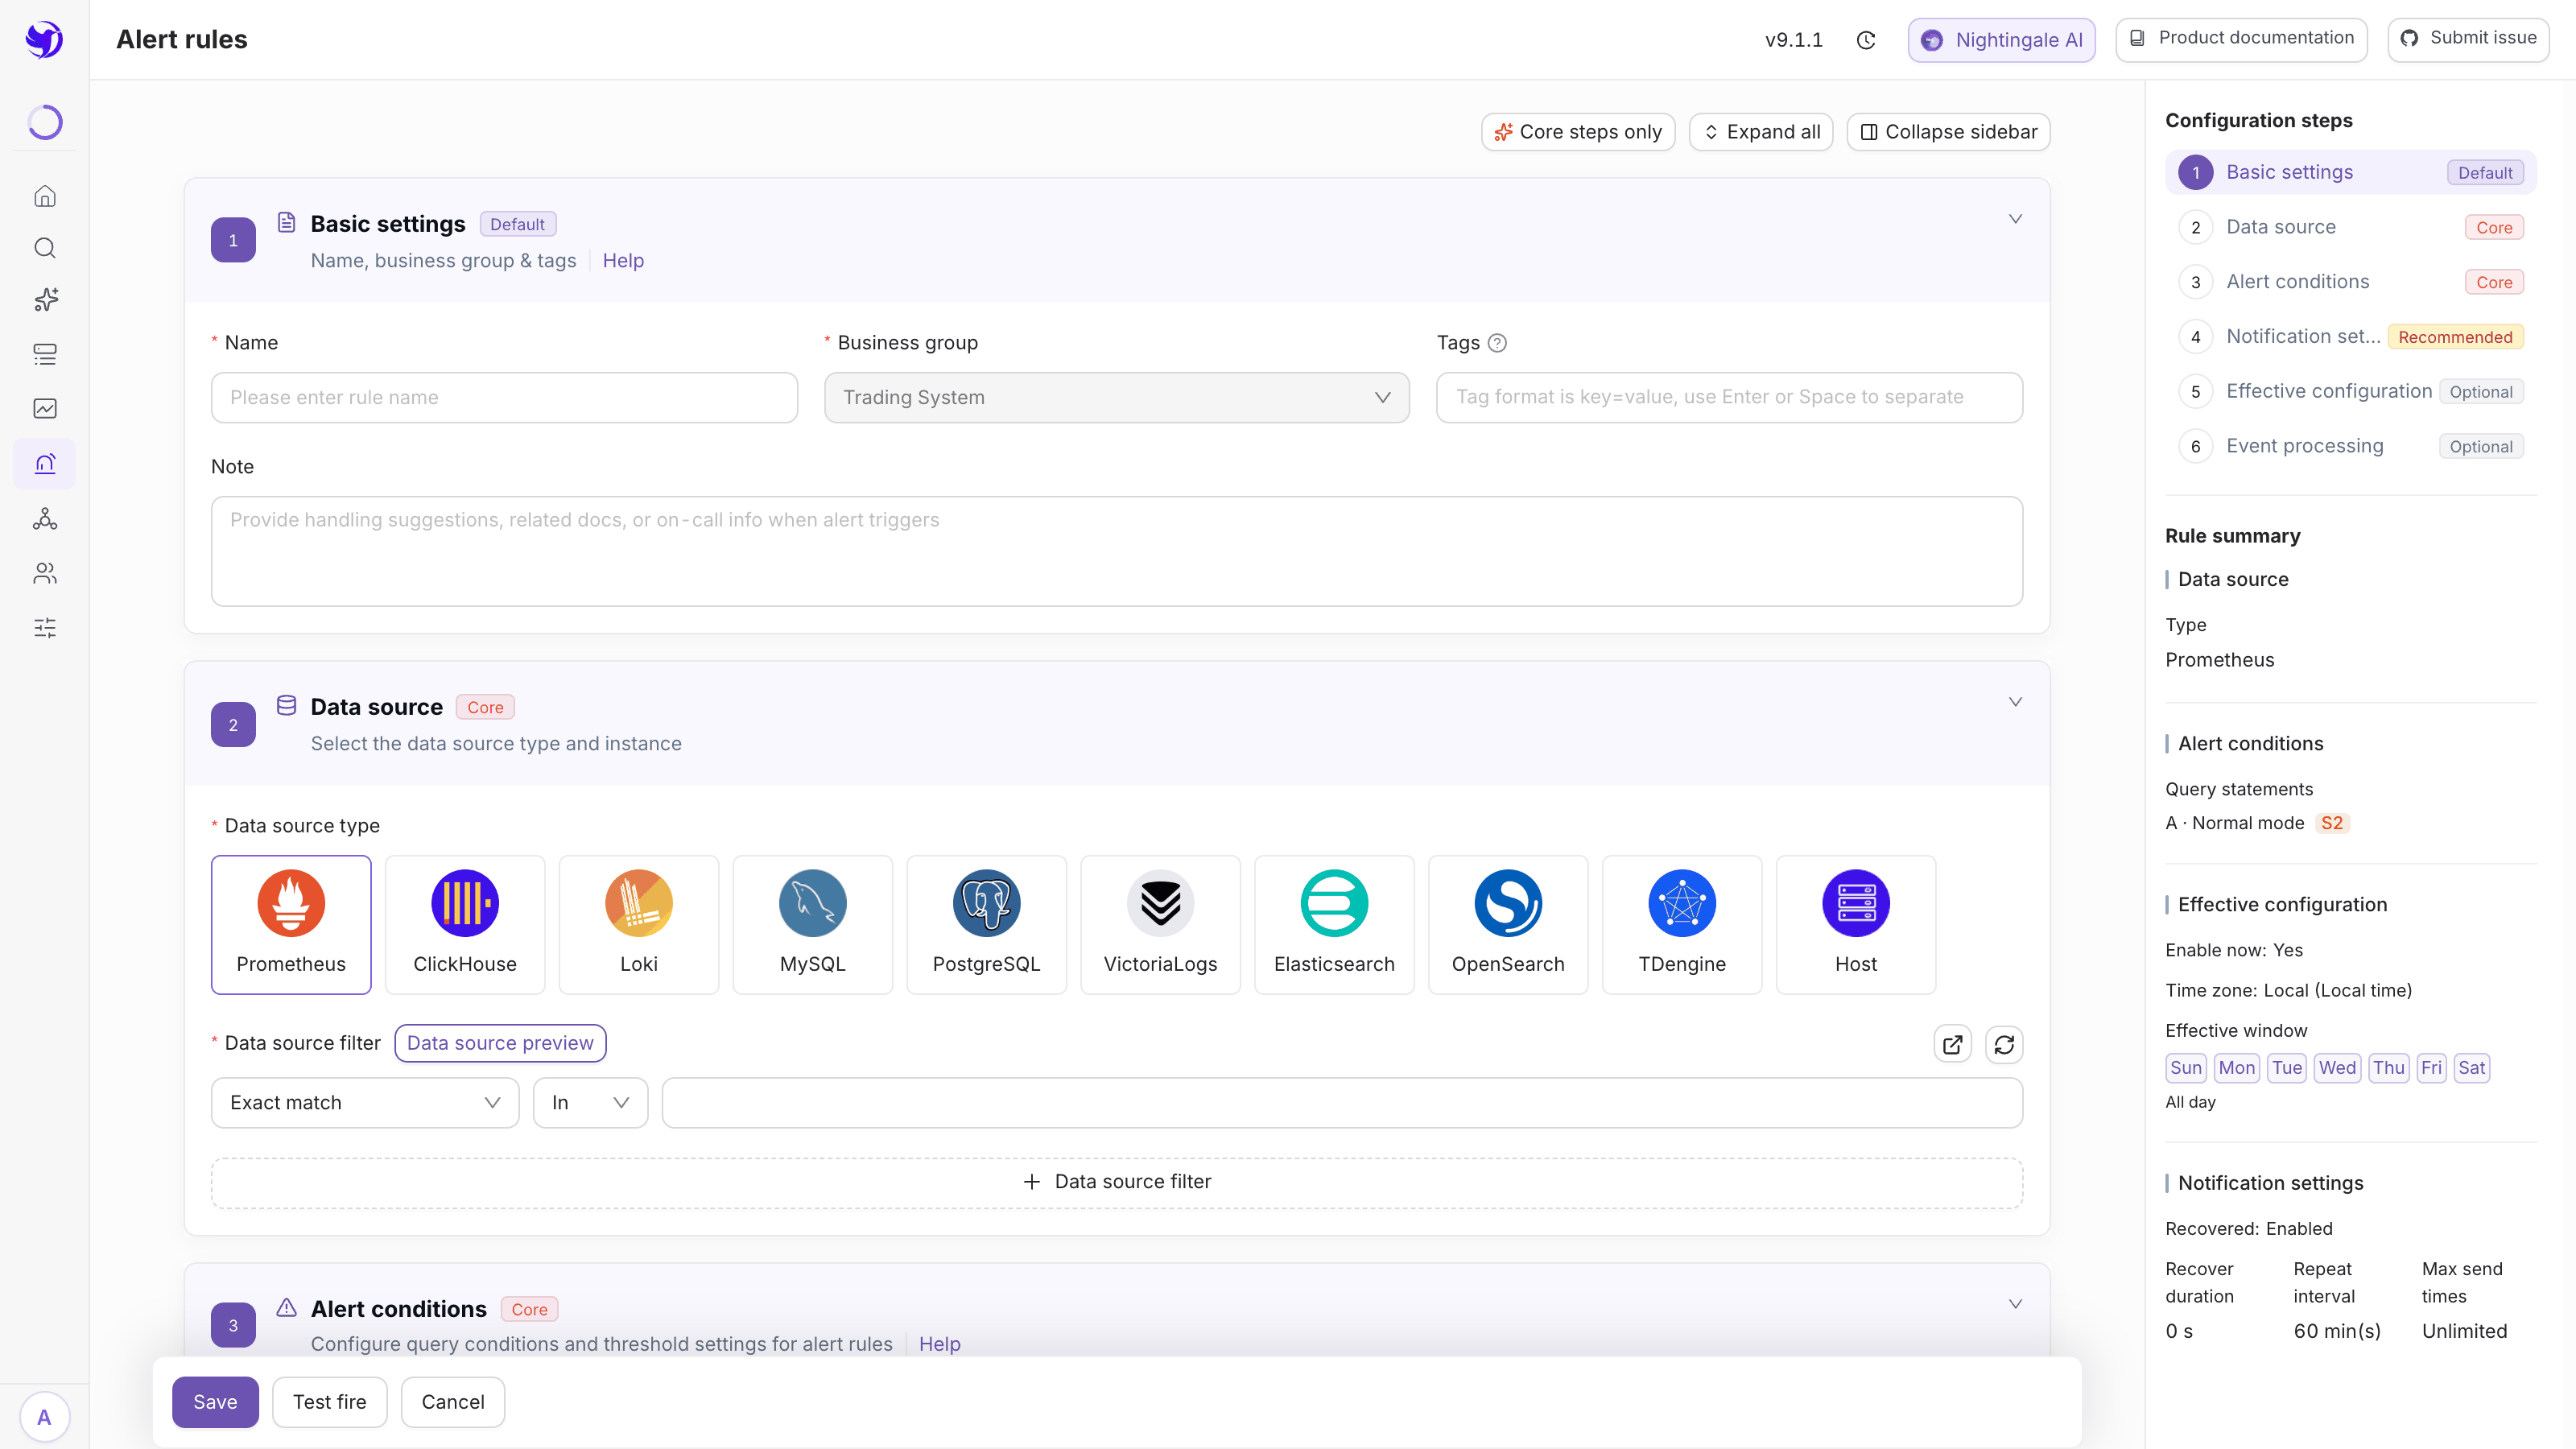This screenshot has height=1449, width=2576.
Task: Open the topology nodes icon in sidebar
Action: (x=45, y=519)
